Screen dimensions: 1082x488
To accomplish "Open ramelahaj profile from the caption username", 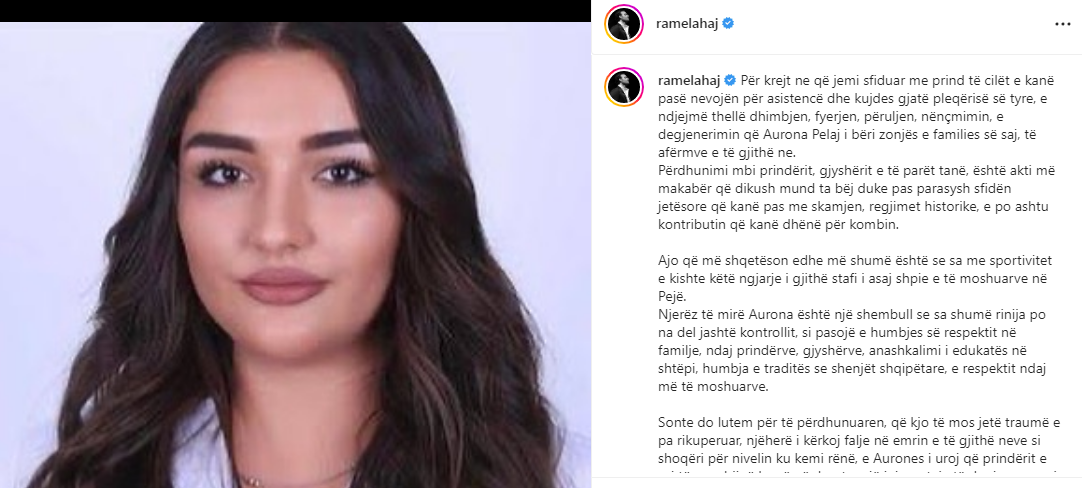I will click(x=688, y=81).
